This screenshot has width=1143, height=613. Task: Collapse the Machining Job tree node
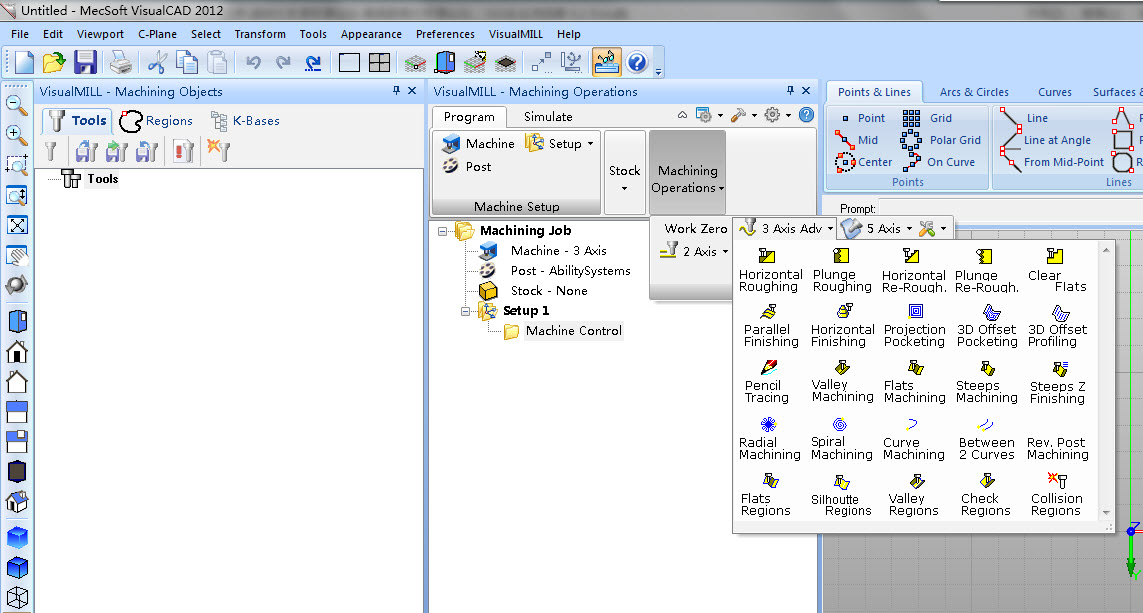pos(442,231)
